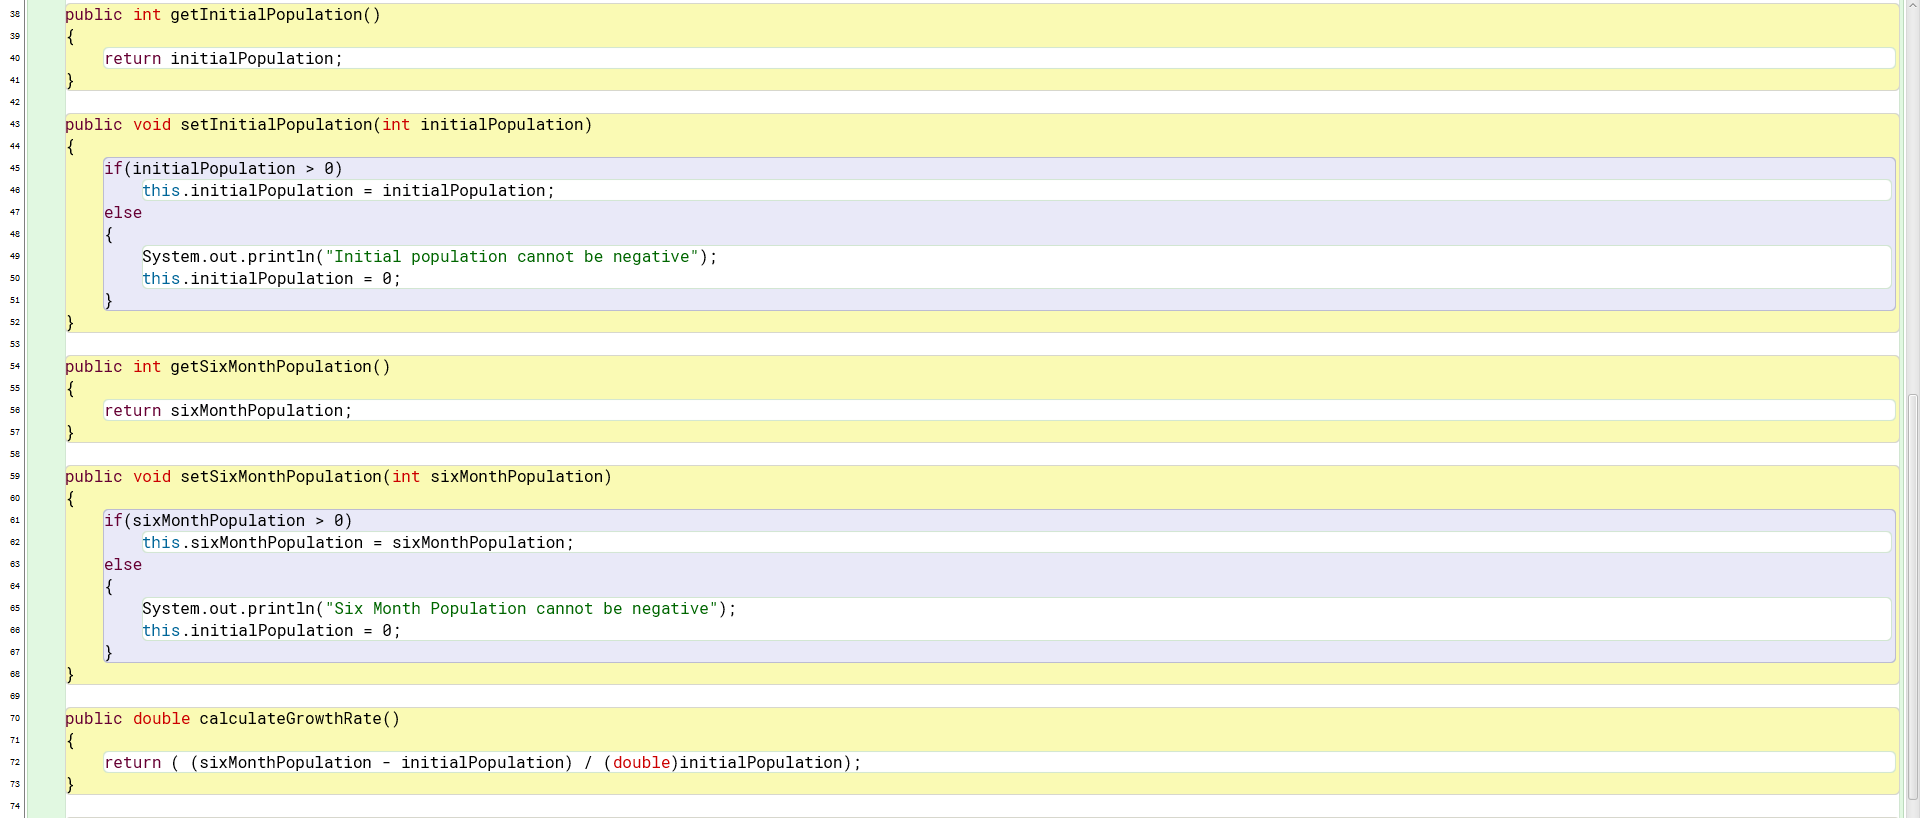Click the calculateGrowthRate() method header
Screen dimensions: 1920x818
[232, 719]
